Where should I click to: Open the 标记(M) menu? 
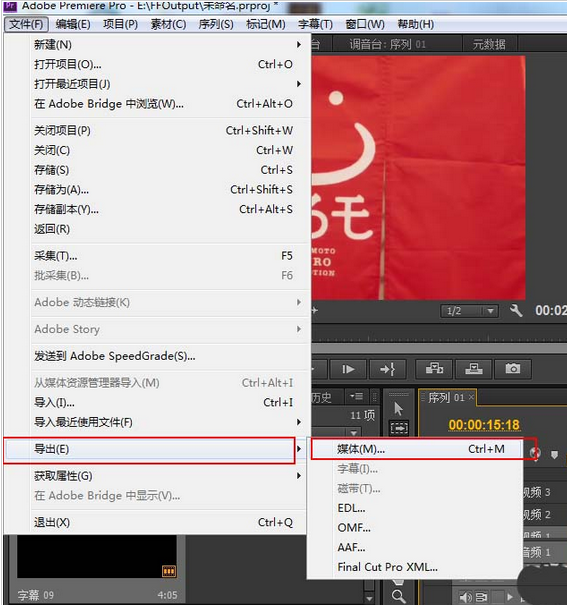point(266,24)
